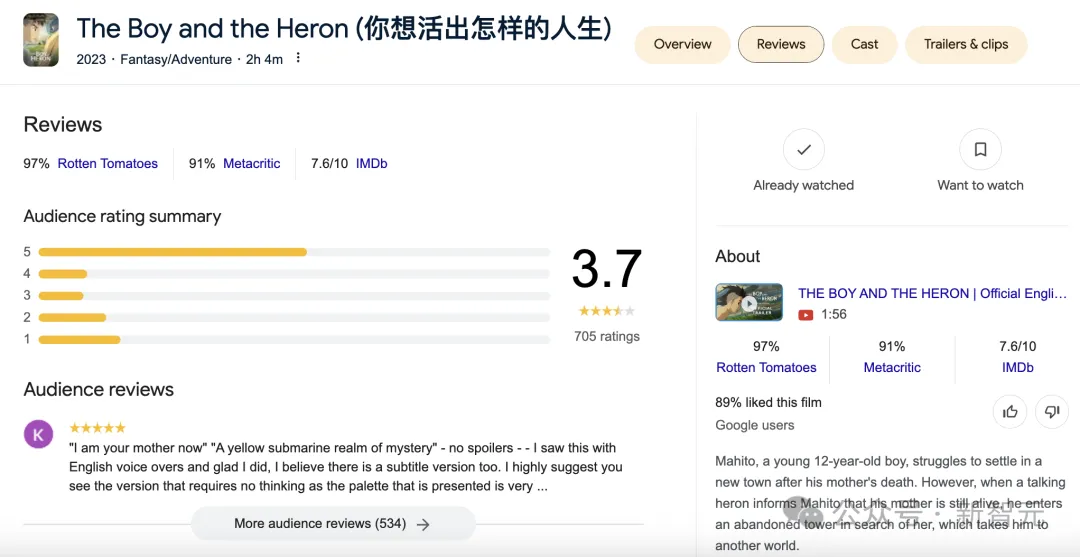
Task: Switch to the Overview tab
Action: (682, 44)
